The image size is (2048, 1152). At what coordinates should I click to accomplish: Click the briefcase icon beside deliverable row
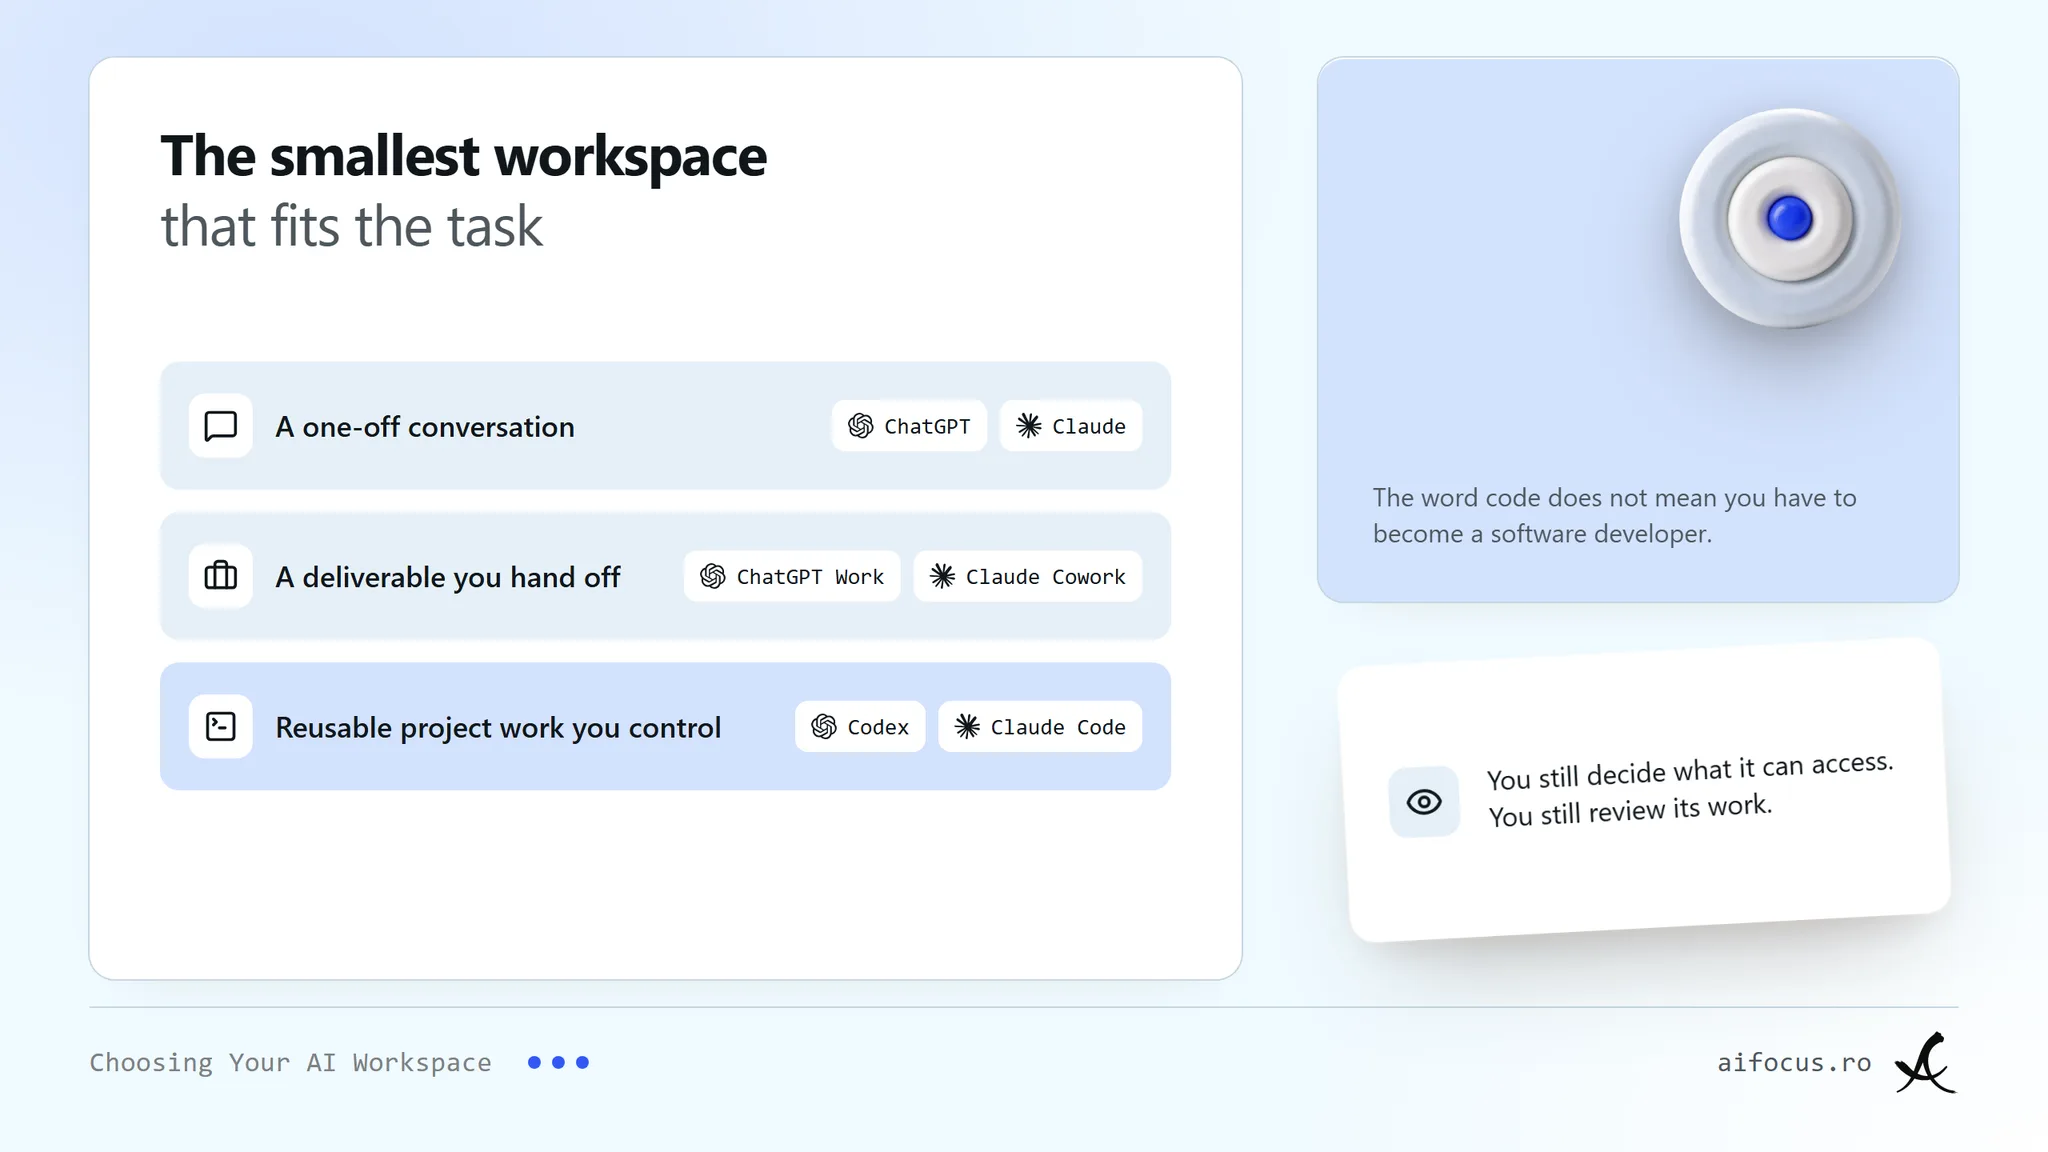pyautogui.click(x=221, y=576)
